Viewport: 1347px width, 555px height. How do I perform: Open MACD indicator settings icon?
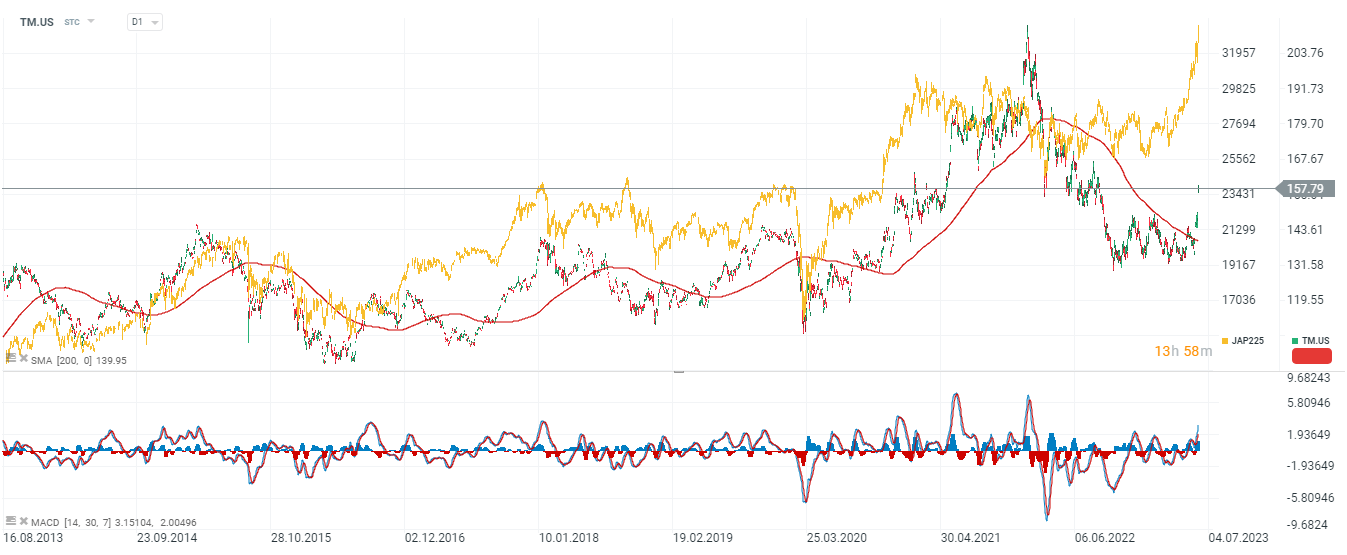[10, 521]
